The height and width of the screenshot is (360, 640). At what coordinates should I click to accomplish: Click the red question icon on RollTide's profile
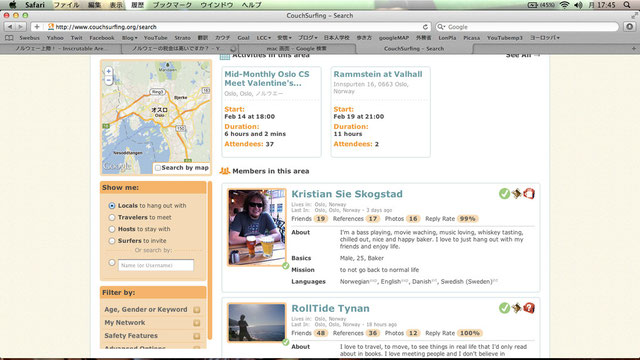[529, 308]
